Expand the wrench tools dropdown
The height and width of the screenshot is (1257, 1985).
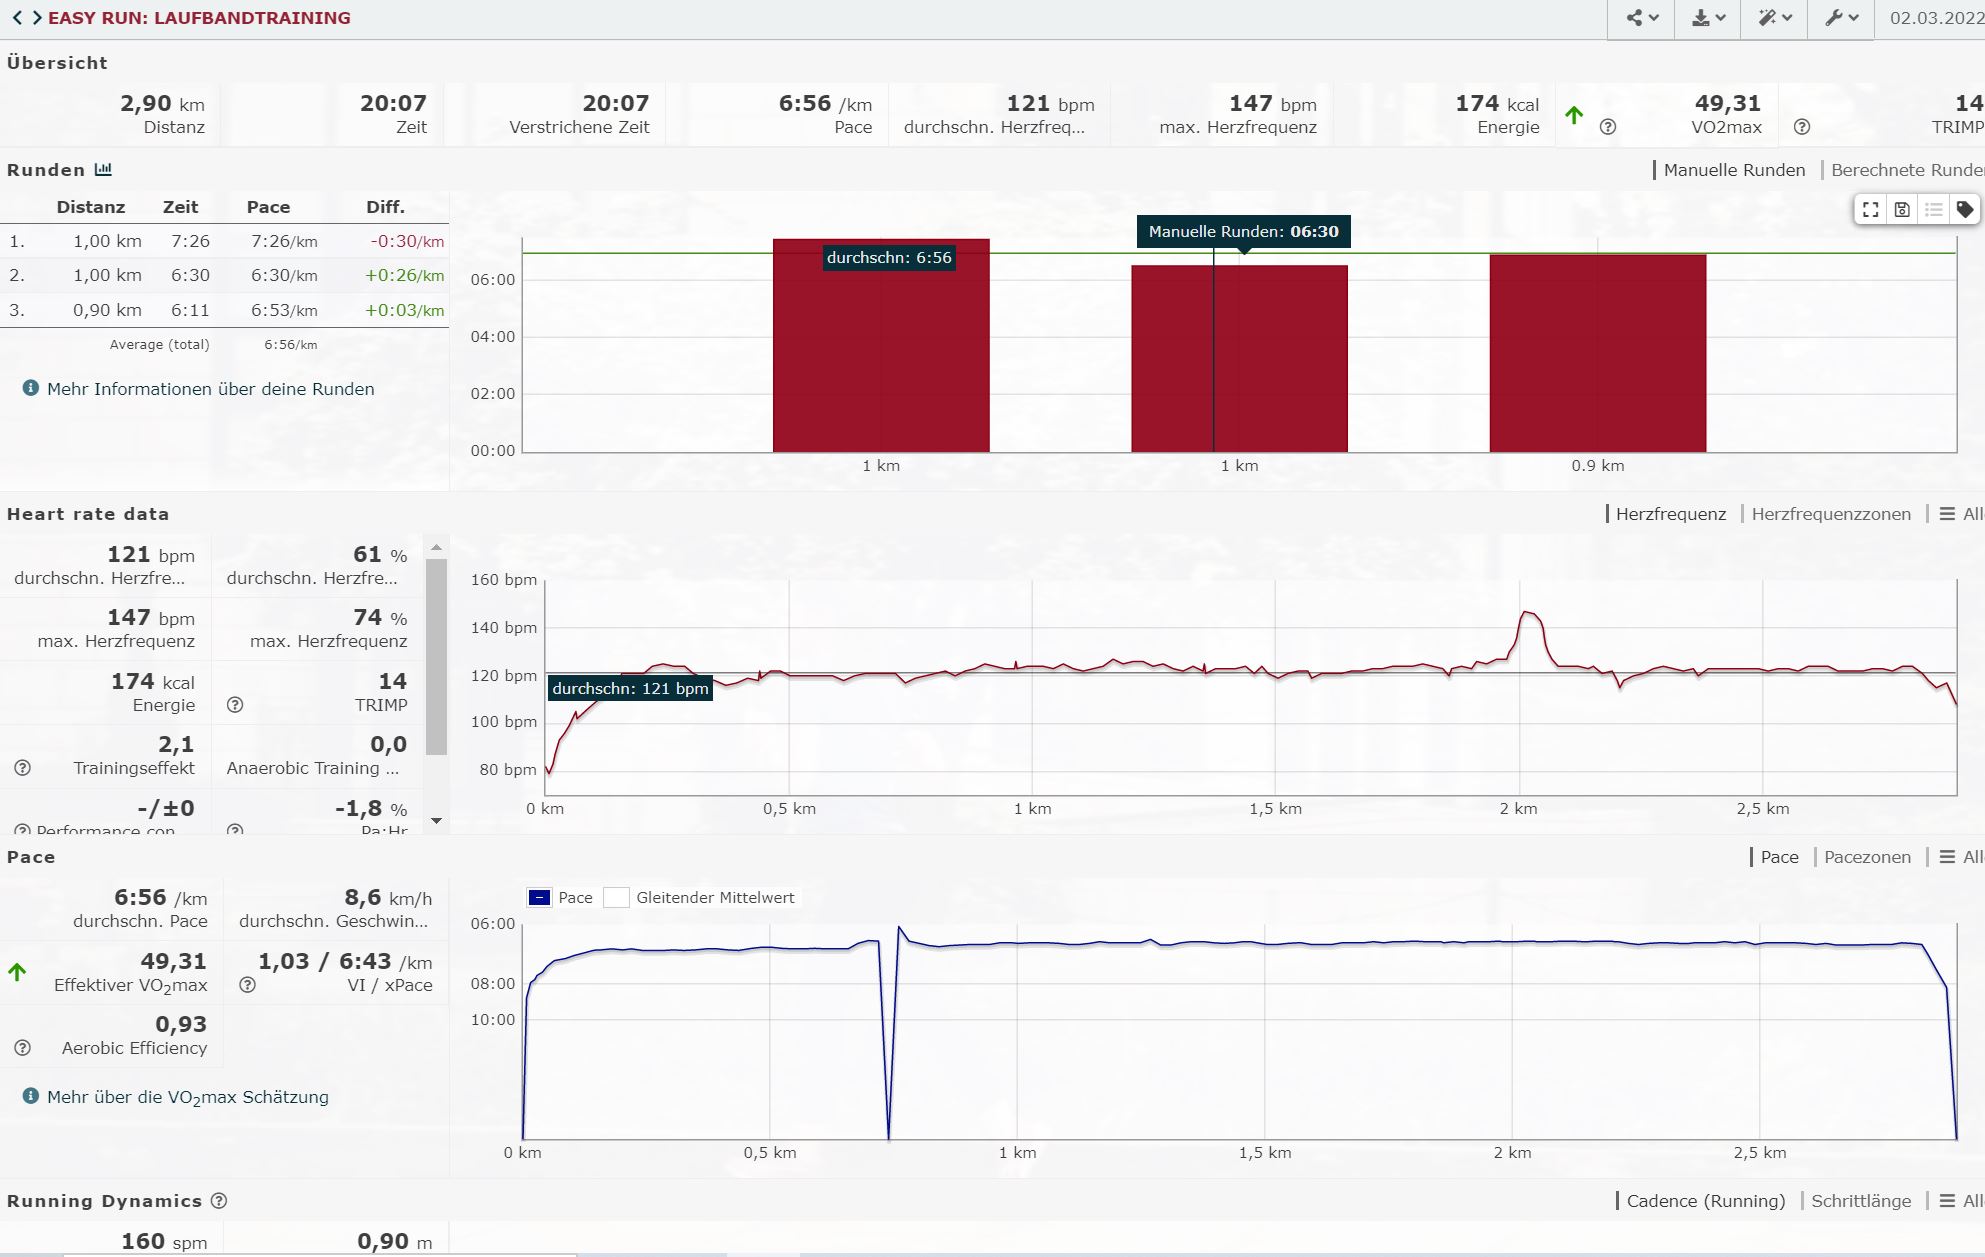point(1841,18)
